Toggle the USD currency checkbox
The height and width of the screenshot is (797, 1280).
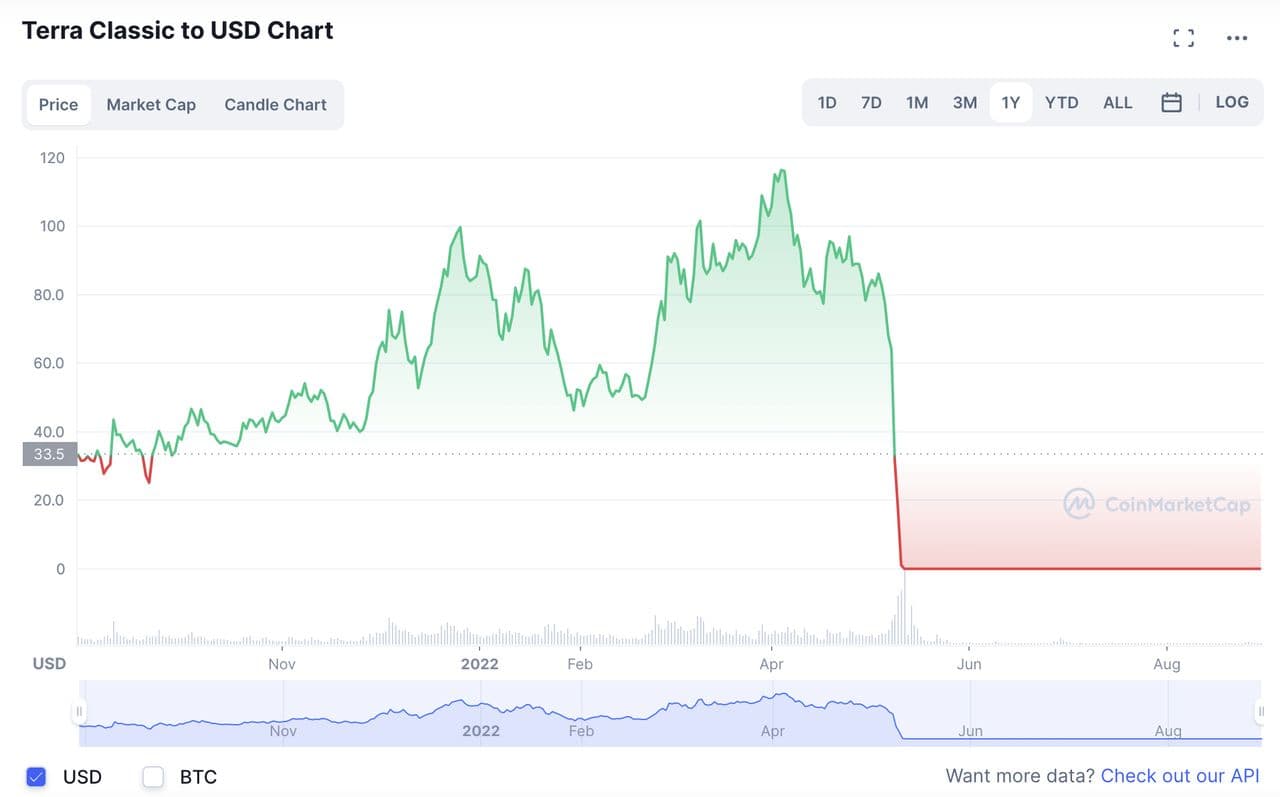pyautogui.click(x=37, y=776)
